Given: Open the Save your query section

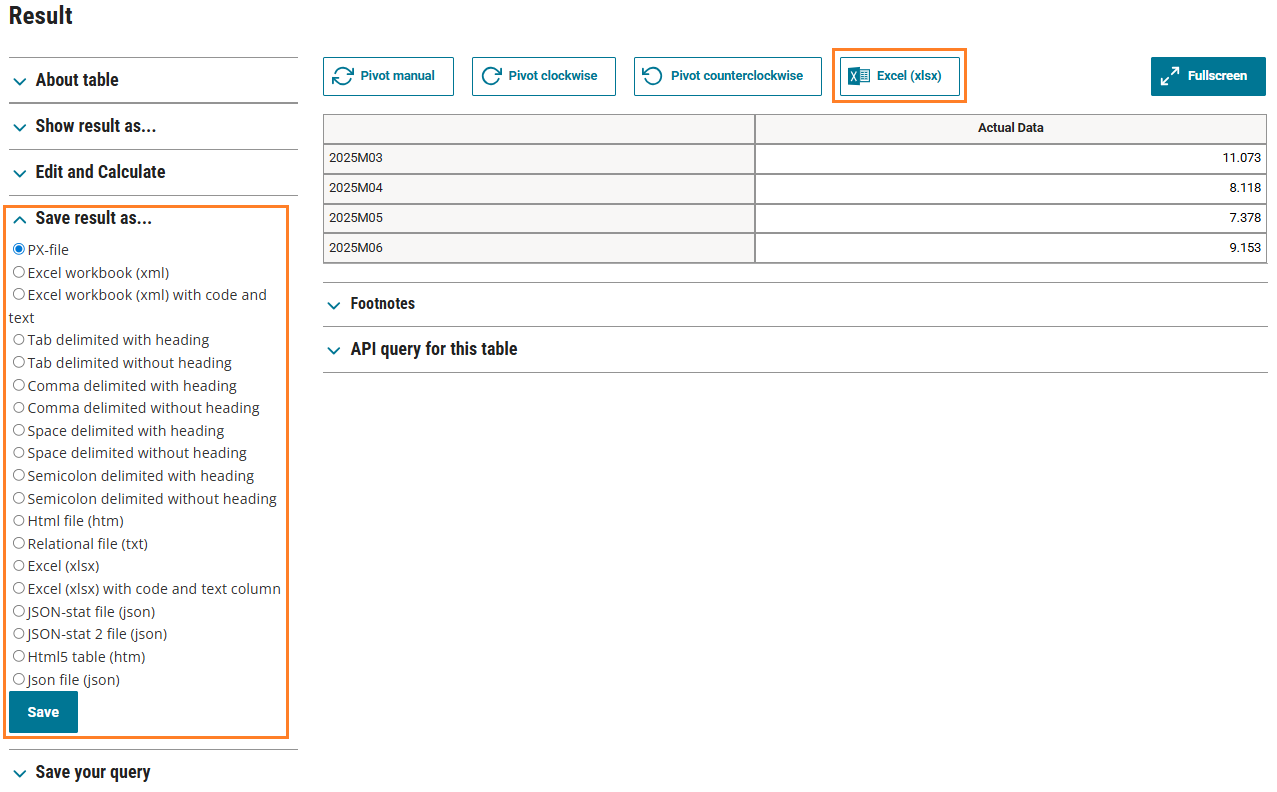Looking at the screenshot, I should (92, 772).
